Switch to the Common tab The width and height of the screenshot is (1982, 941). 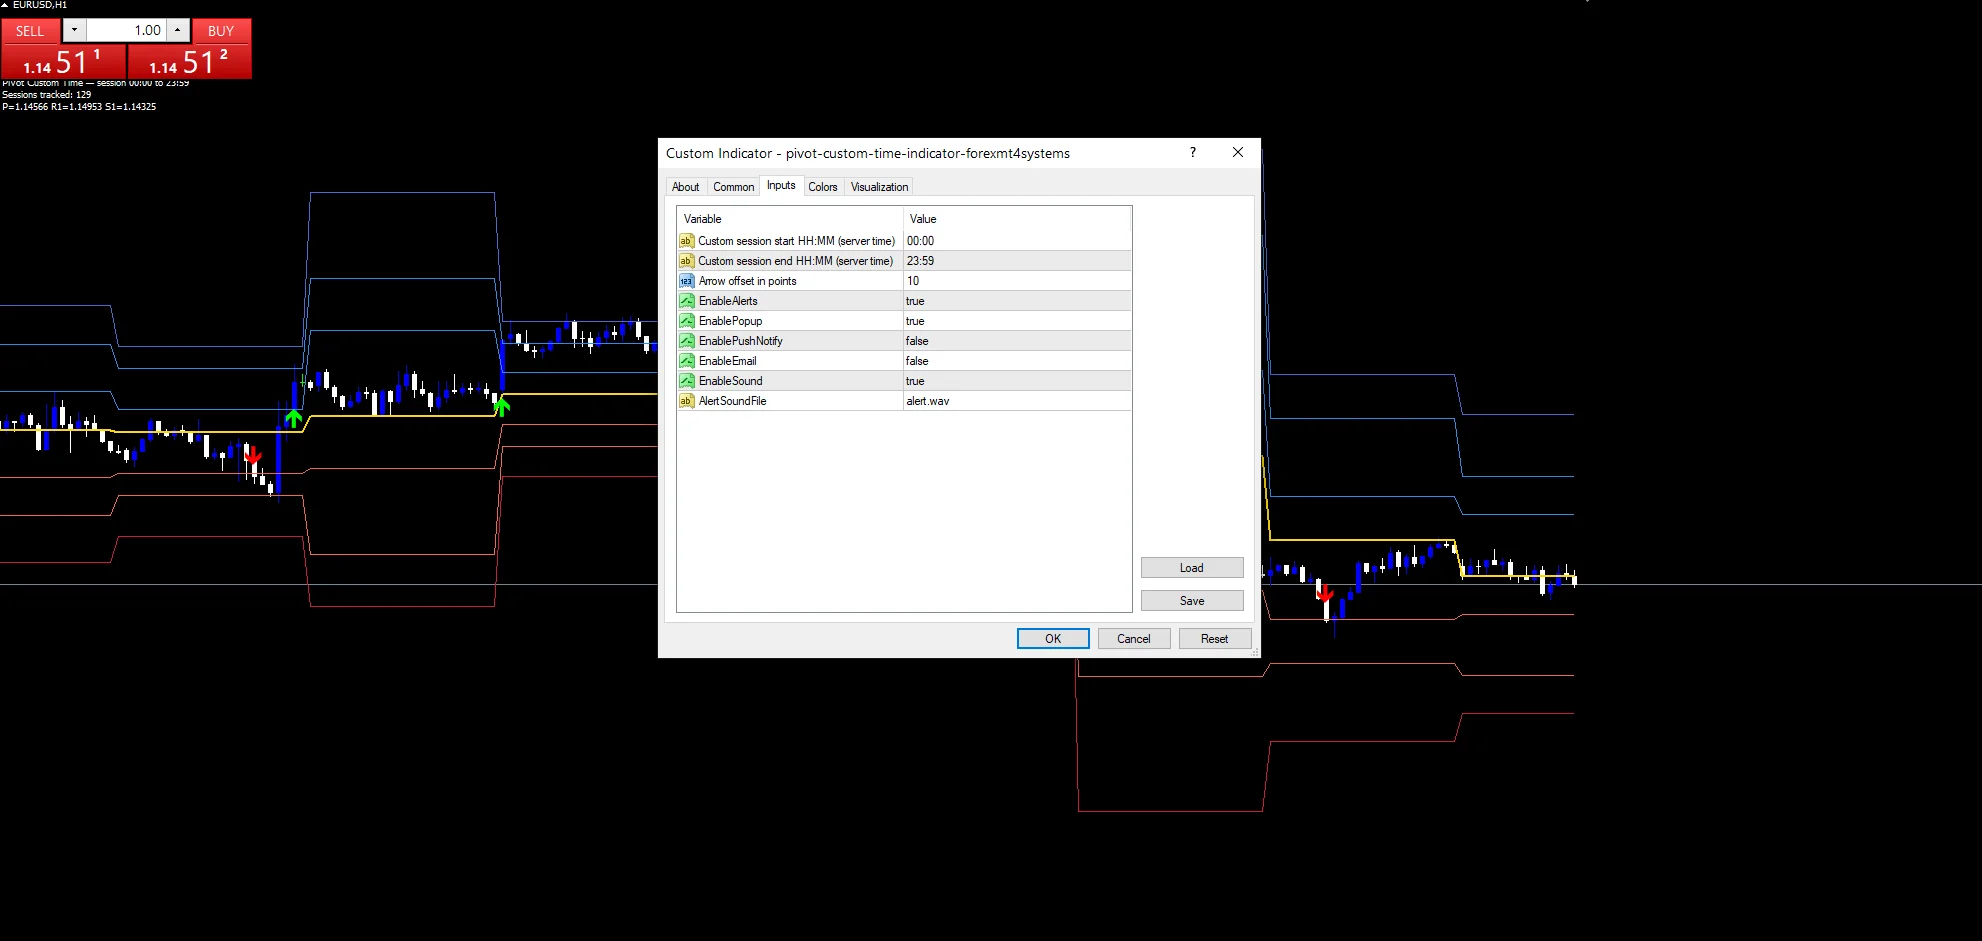coord(733,187)
